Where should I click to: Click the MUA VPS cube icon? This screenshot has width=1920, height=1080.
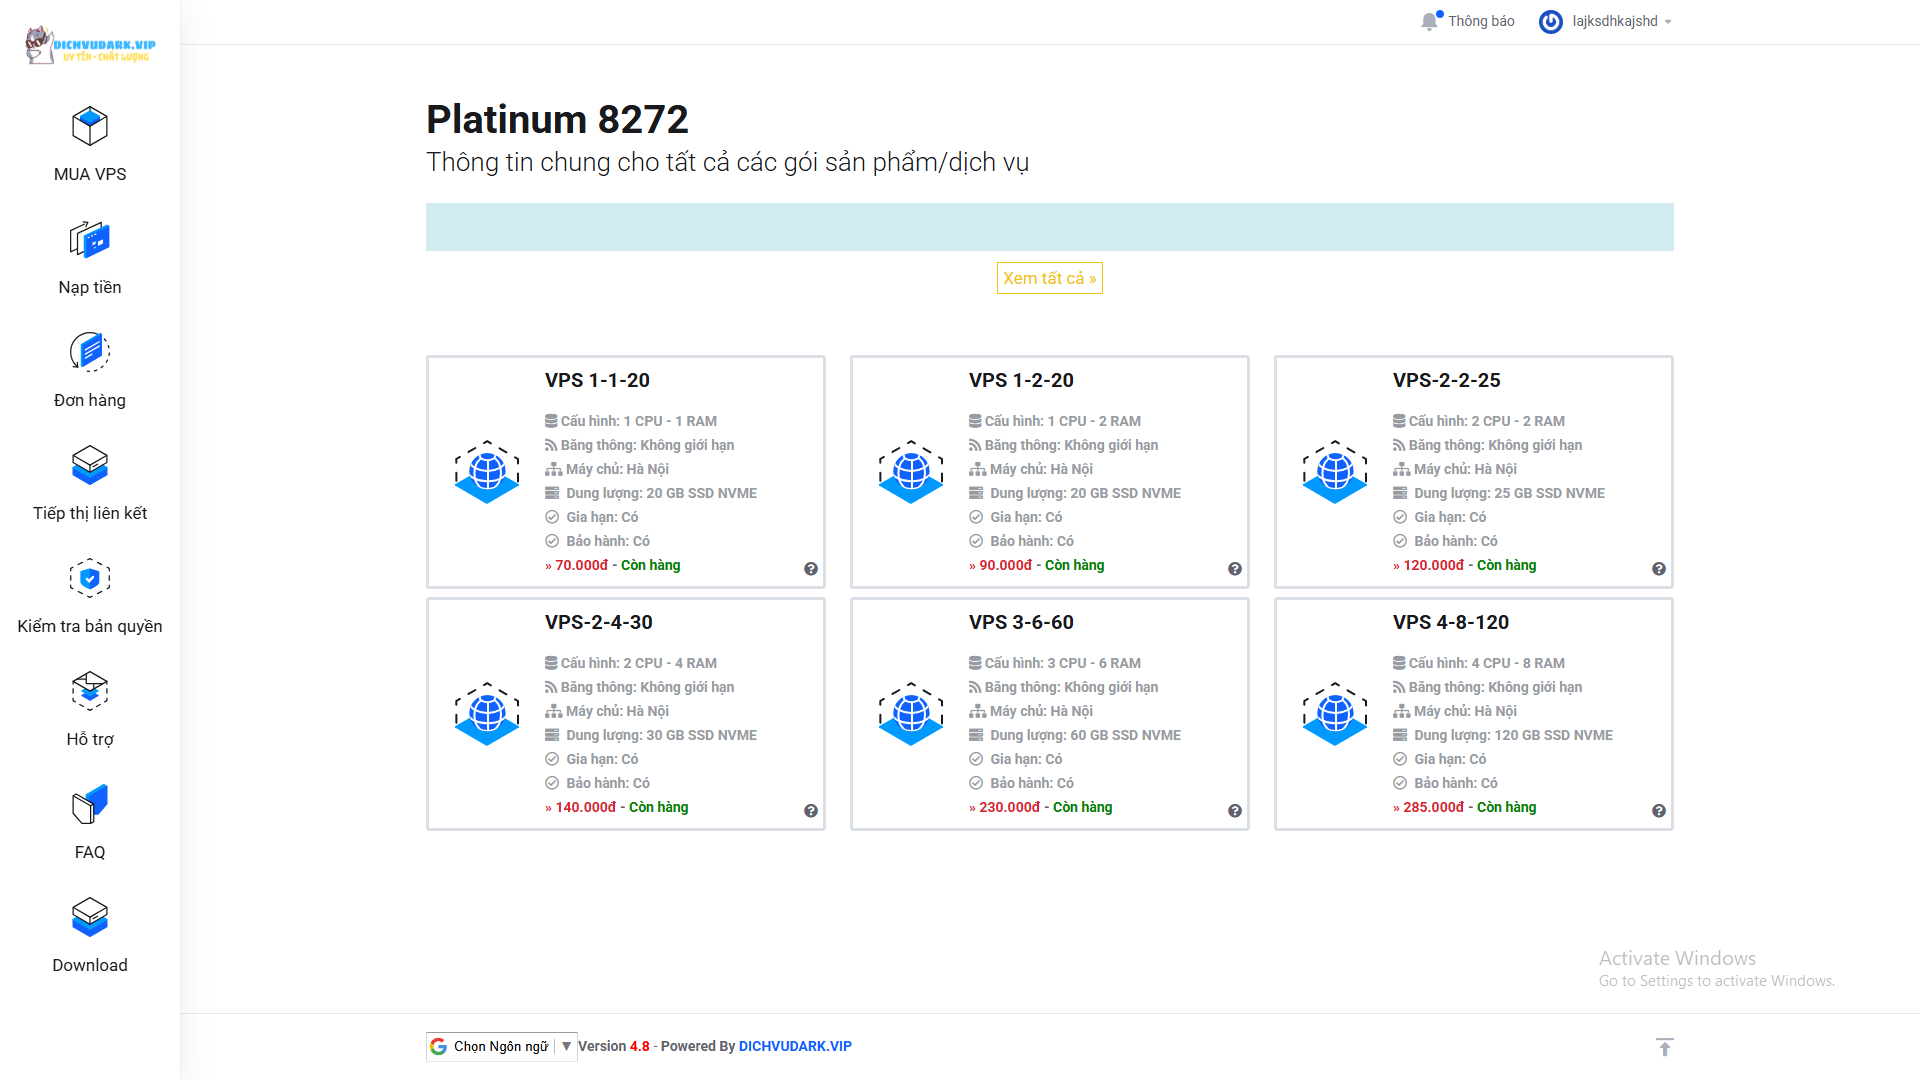[90, 127]
